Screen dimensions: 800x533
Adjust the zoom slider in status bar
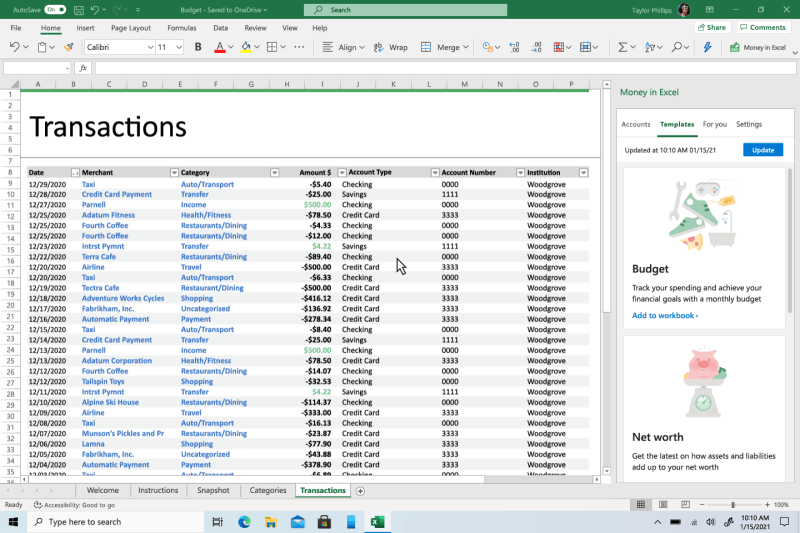point(733,505)
